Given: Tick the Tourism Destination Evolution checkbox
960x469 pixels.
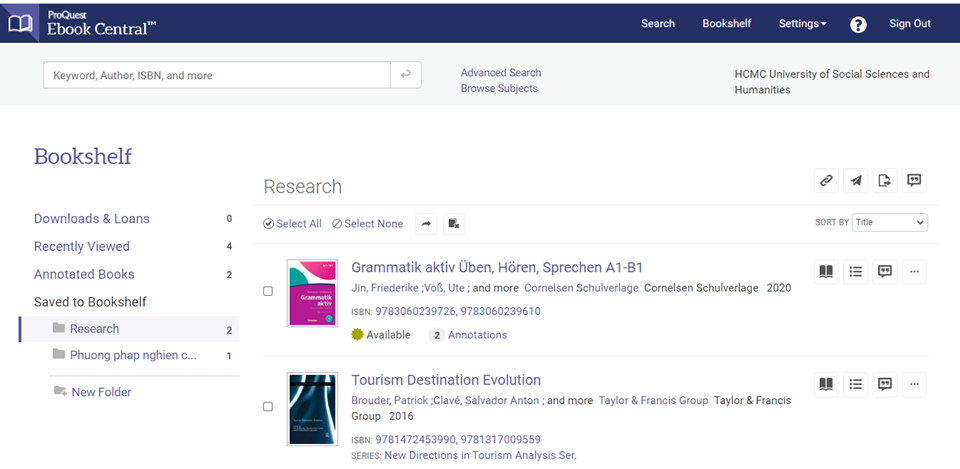Looking at the screenshot, I should [268, 407].
